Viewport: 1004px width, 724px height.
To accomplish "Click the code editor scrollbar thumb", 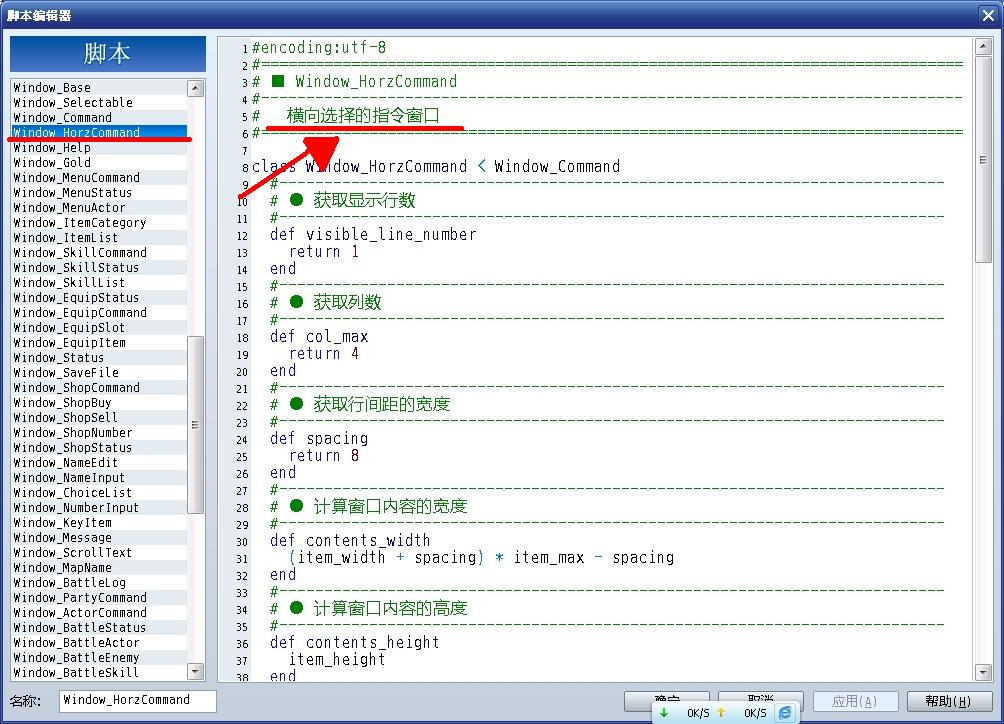I will (983, 159).
